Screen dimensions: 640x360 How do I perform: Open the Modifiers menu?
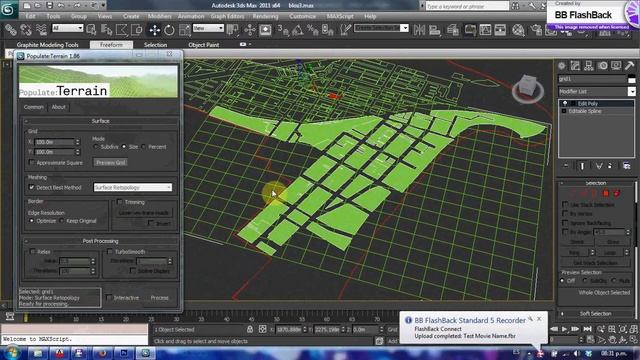coord(159,16)
